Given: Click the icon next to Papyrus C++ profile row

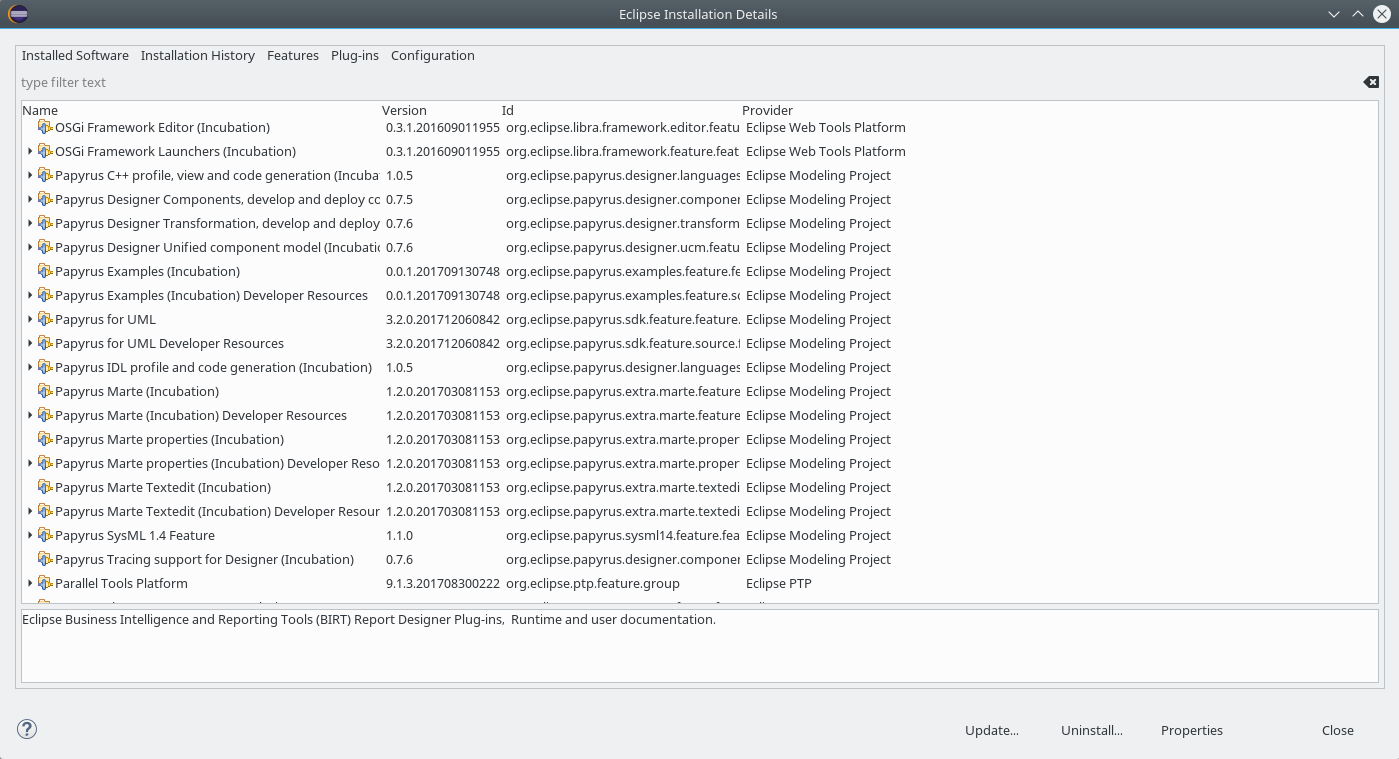Looking at the screenshot, I should (x=45, y=175).
